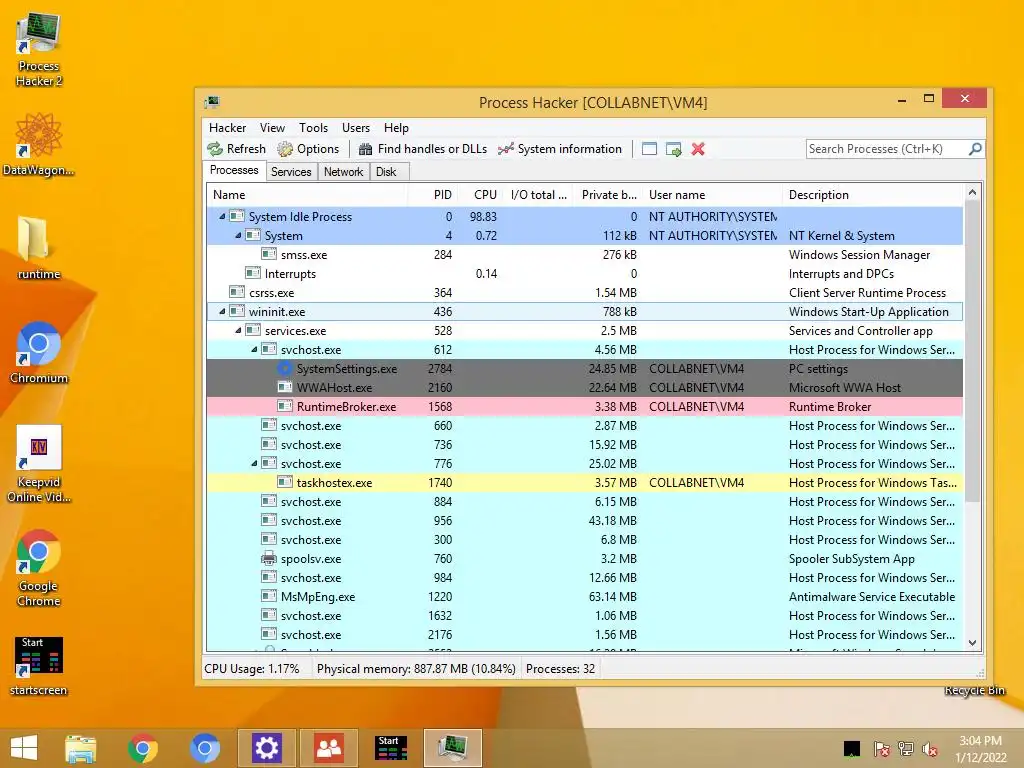The width and height of the screenshot is (1024, 768).
Task: Click Physical memory status bar entry
Action: [416, 669]
